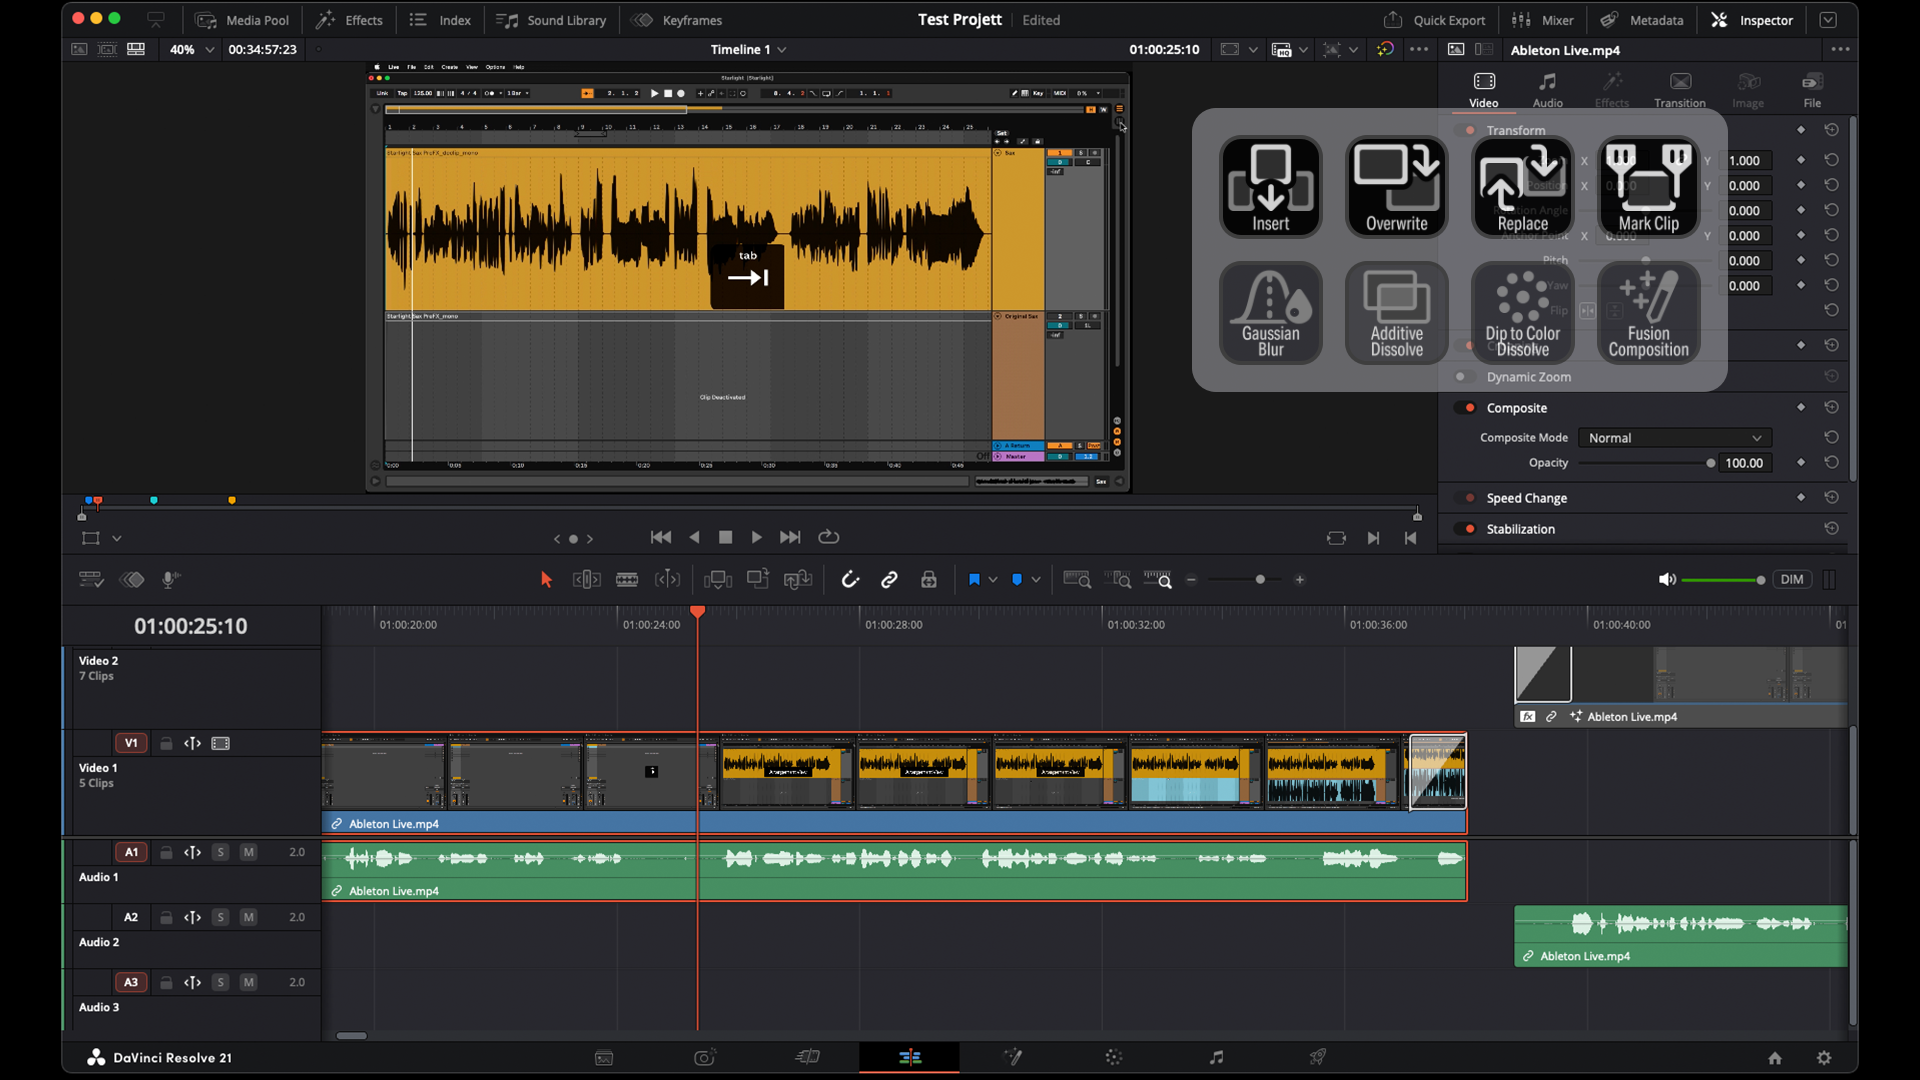Toggle the Keyframes panel

click(677, 20)
